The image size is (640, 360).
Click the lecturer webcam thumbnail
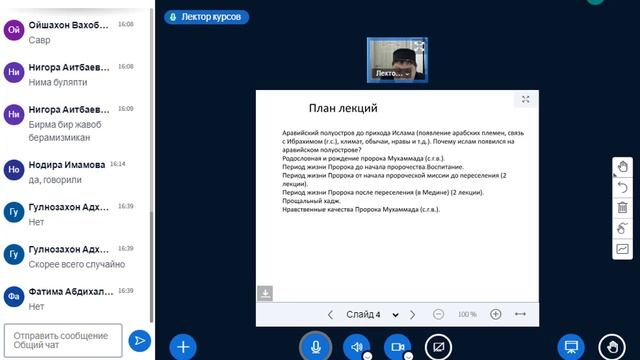[x=397, y=60]
